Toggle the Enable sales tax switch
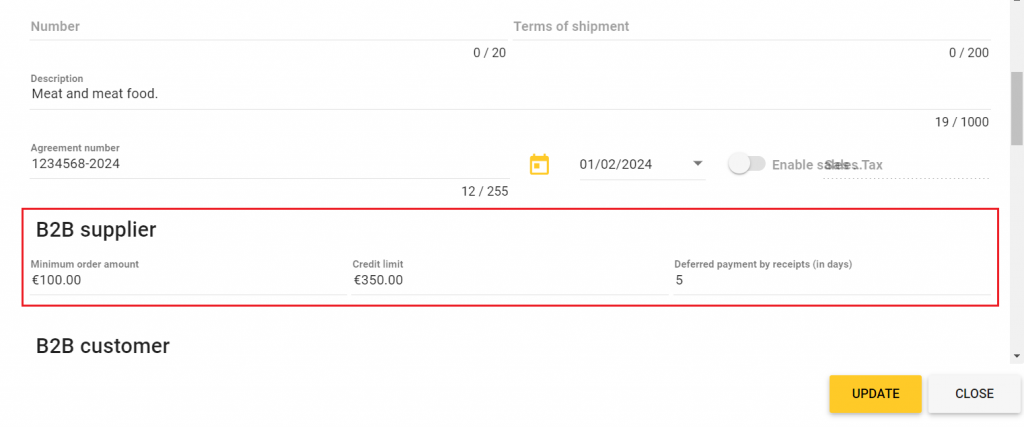Image resolution: width=1024 pixels, height=427 pixels. click(x=746, y=163)
